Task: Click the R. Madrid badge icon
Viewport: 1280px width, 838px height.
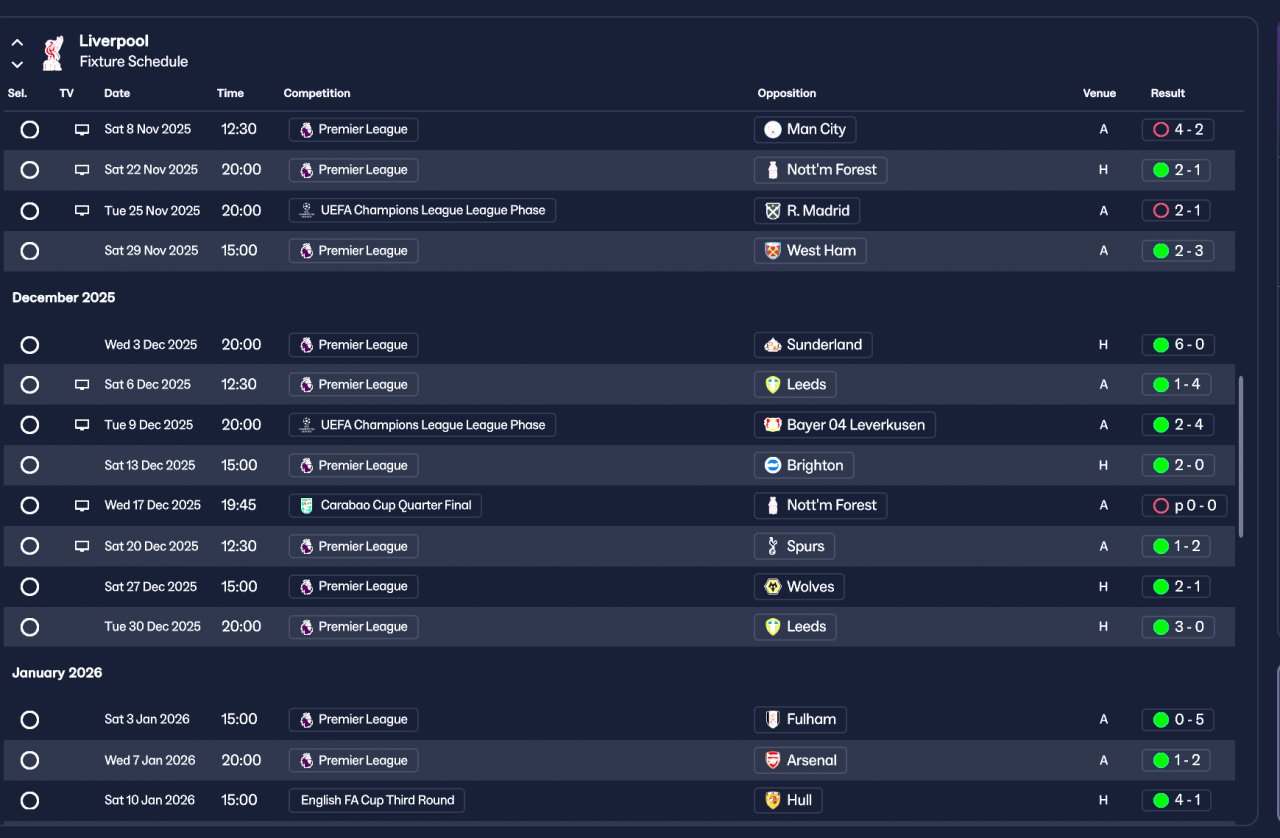Action: point(772,211)
